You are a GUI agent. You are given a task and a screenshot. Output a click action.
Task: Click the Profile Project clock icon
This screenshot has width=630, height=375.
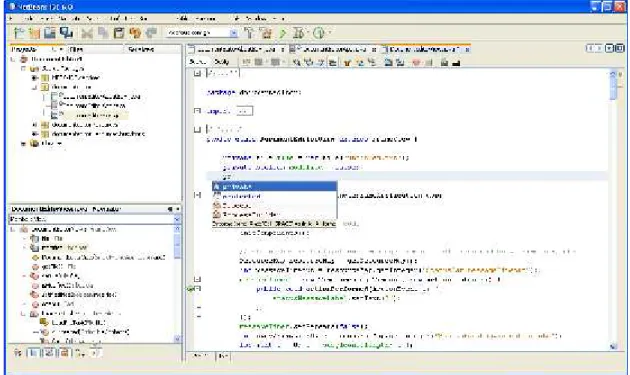319,33
